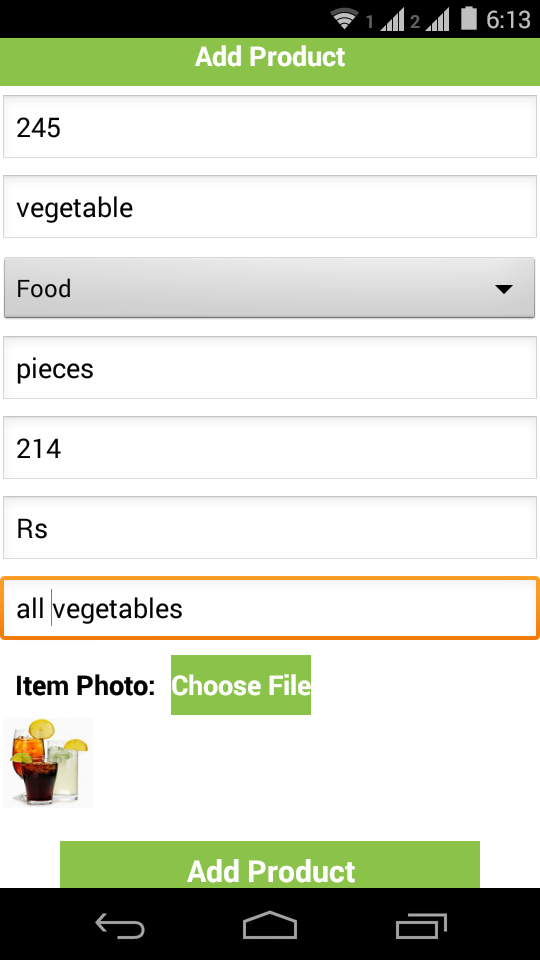Viewport: 540px width, 960px height.
Task: Click the all vegetables description field
Action: click(x=270, y=609)
